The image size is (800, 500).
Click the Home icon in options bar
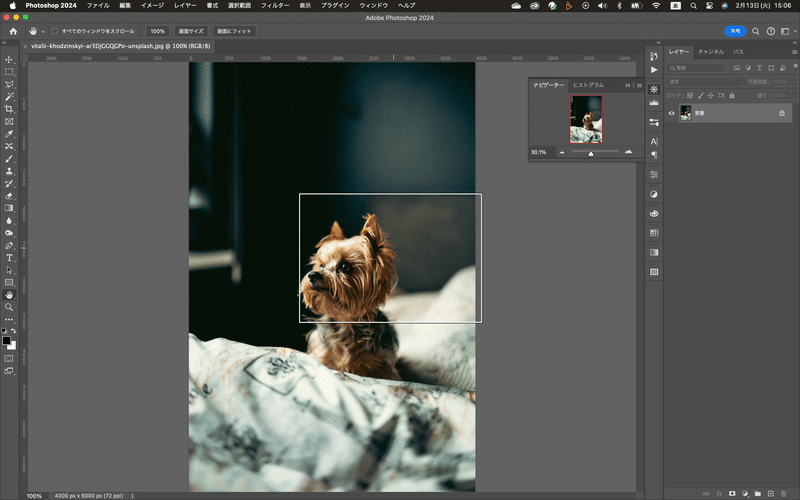pyautogui.click(x=13, y=31)
